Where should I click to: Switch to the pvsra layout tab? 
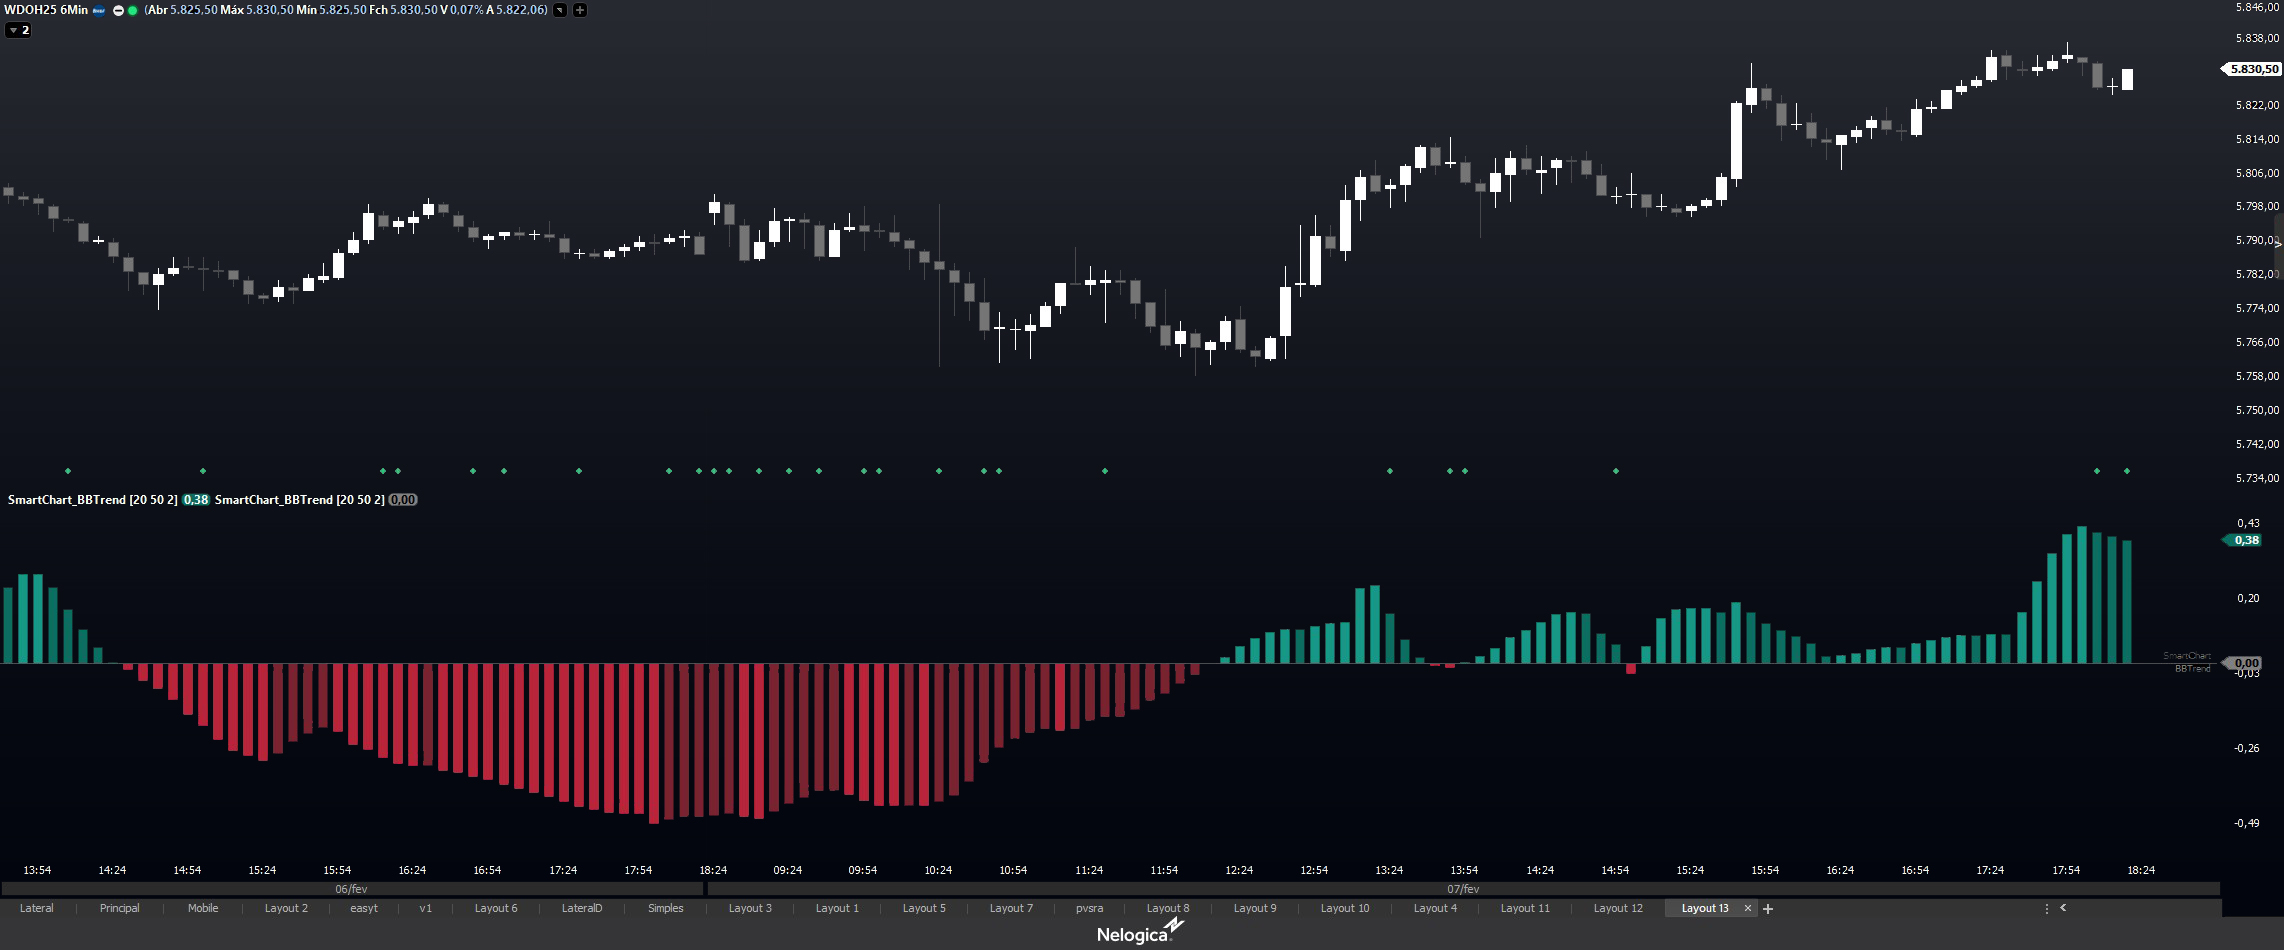1089,908
